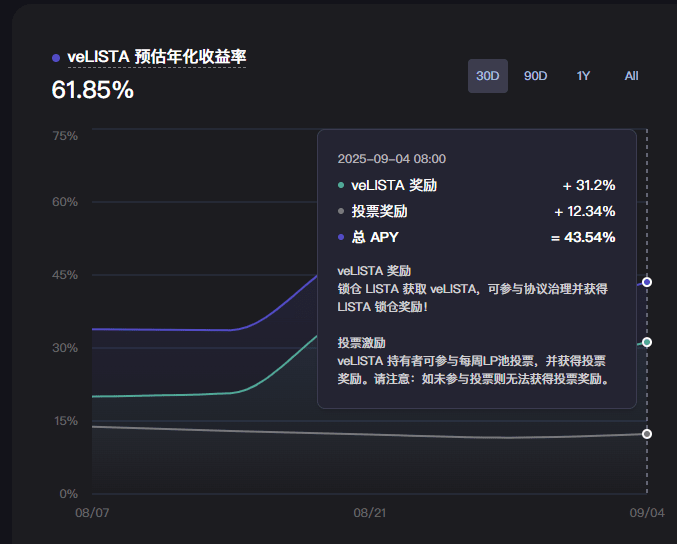Click the 08/21 date axis label
The width and height of the screenshot is (677, 544).
click(370, 513)
